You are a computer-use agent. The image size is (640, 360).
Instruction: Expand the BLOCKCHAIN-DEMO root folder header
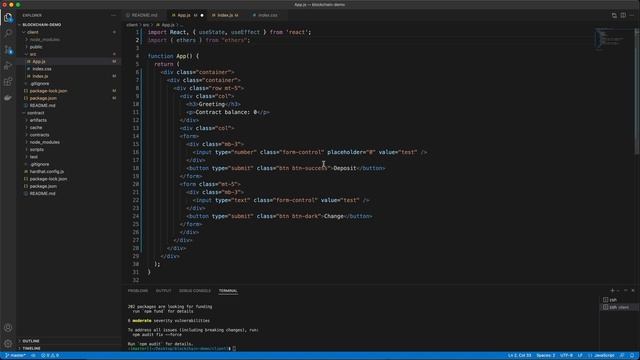tap(69, 24)
